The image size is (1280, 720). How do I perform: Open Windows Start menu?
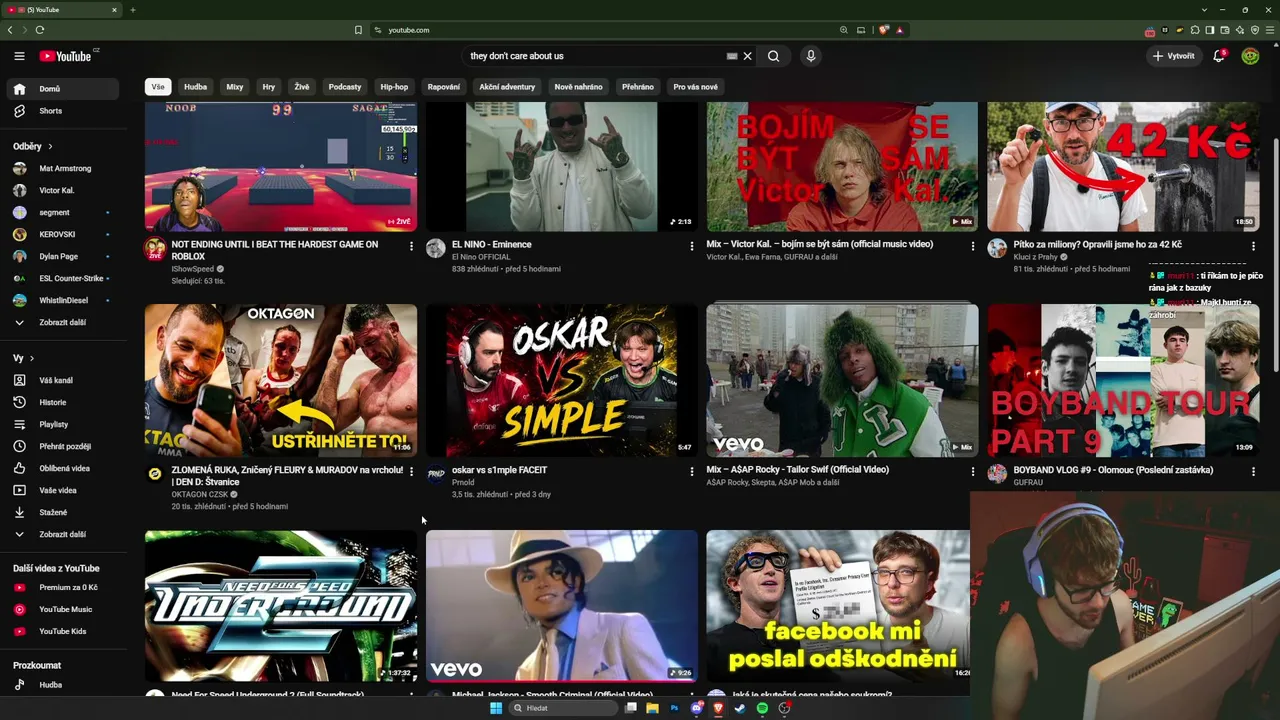click(496, 708)
